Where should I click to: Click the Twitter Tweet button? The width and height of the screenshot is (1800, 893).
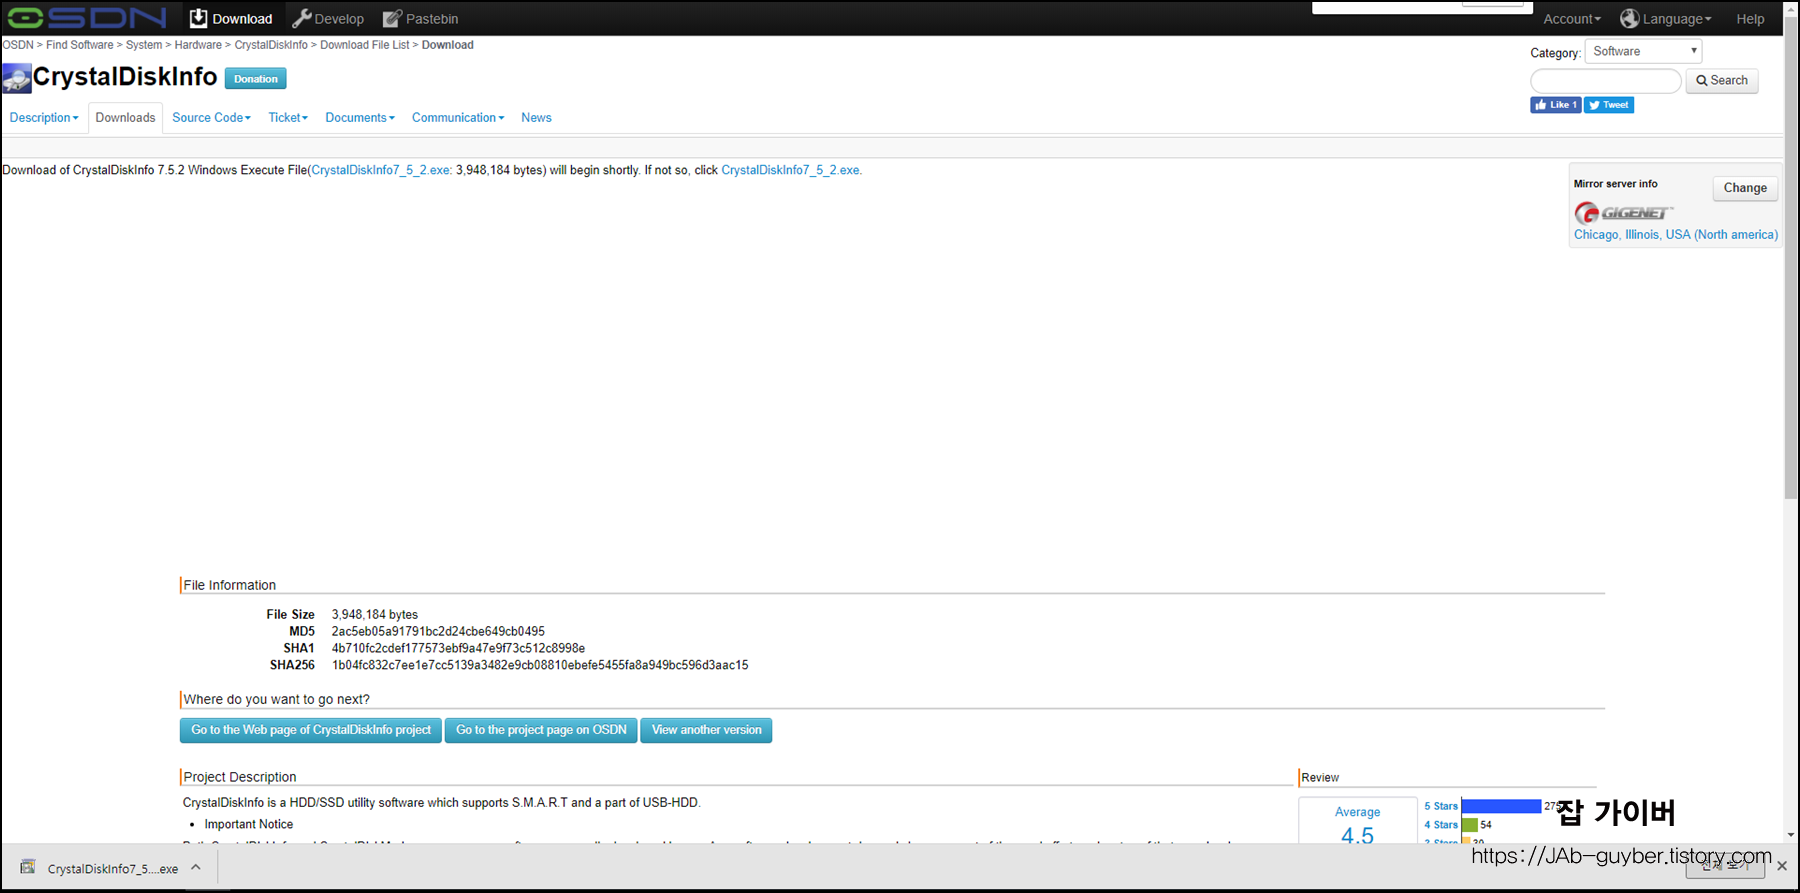[x=1609, y=105]
